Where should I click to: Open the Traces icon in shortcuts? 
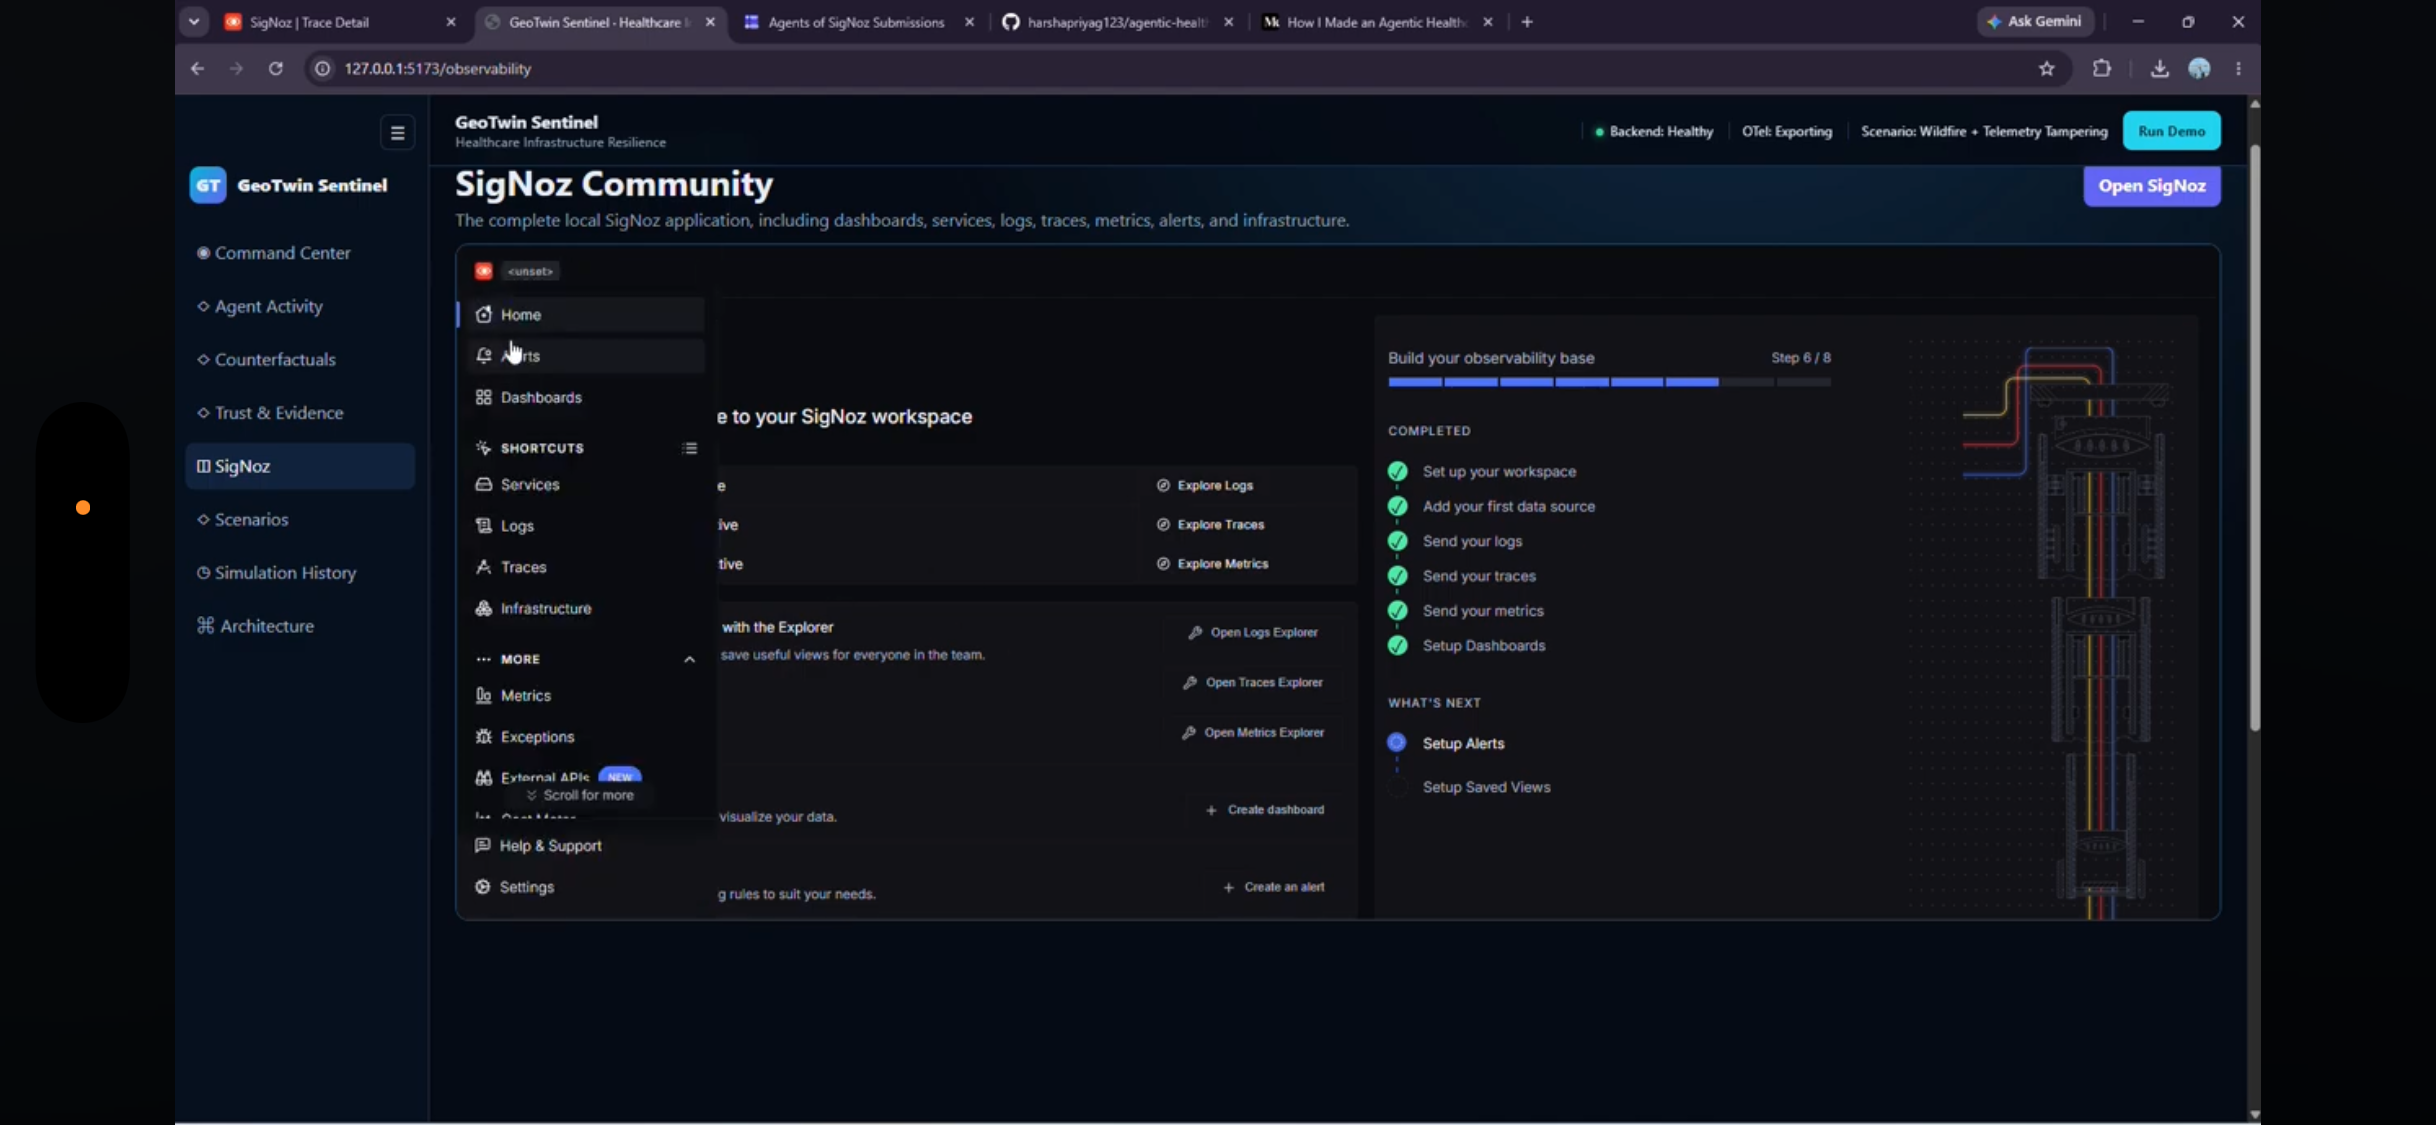[484, 567]
